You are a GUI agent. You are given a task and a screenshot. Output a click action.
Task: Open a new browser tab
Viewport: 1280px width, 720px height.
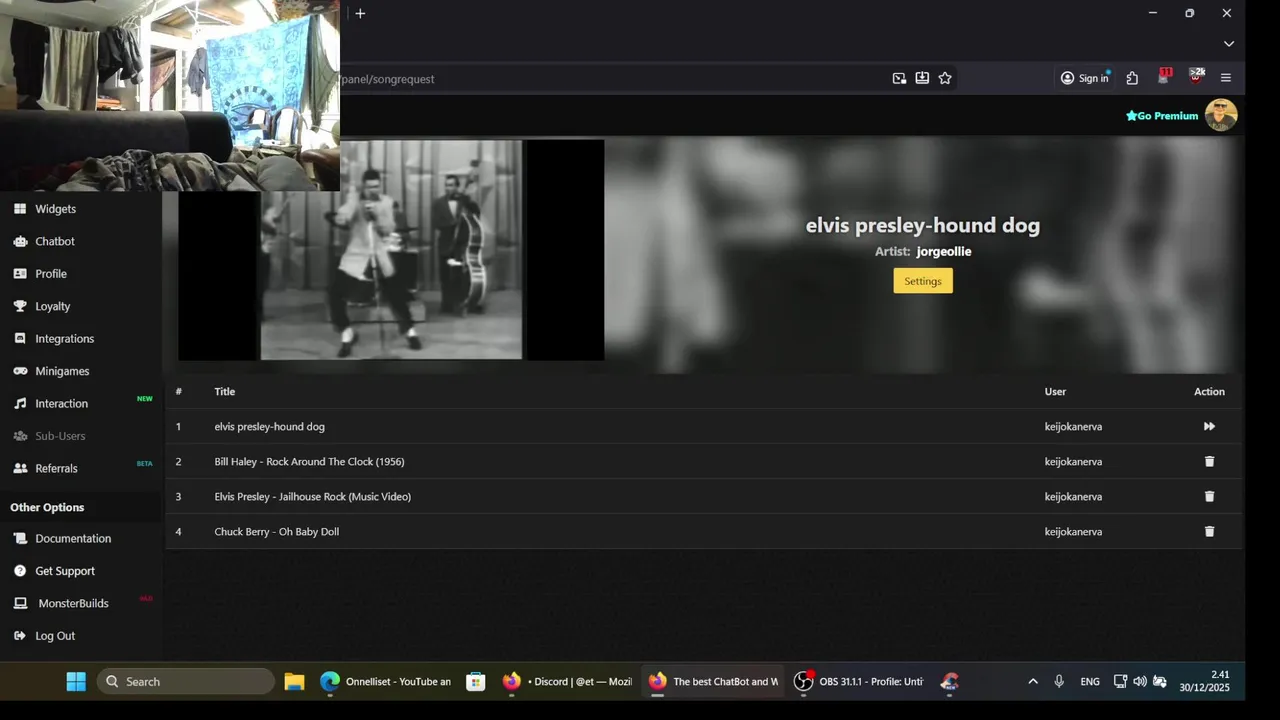click(x=360, y=13)
